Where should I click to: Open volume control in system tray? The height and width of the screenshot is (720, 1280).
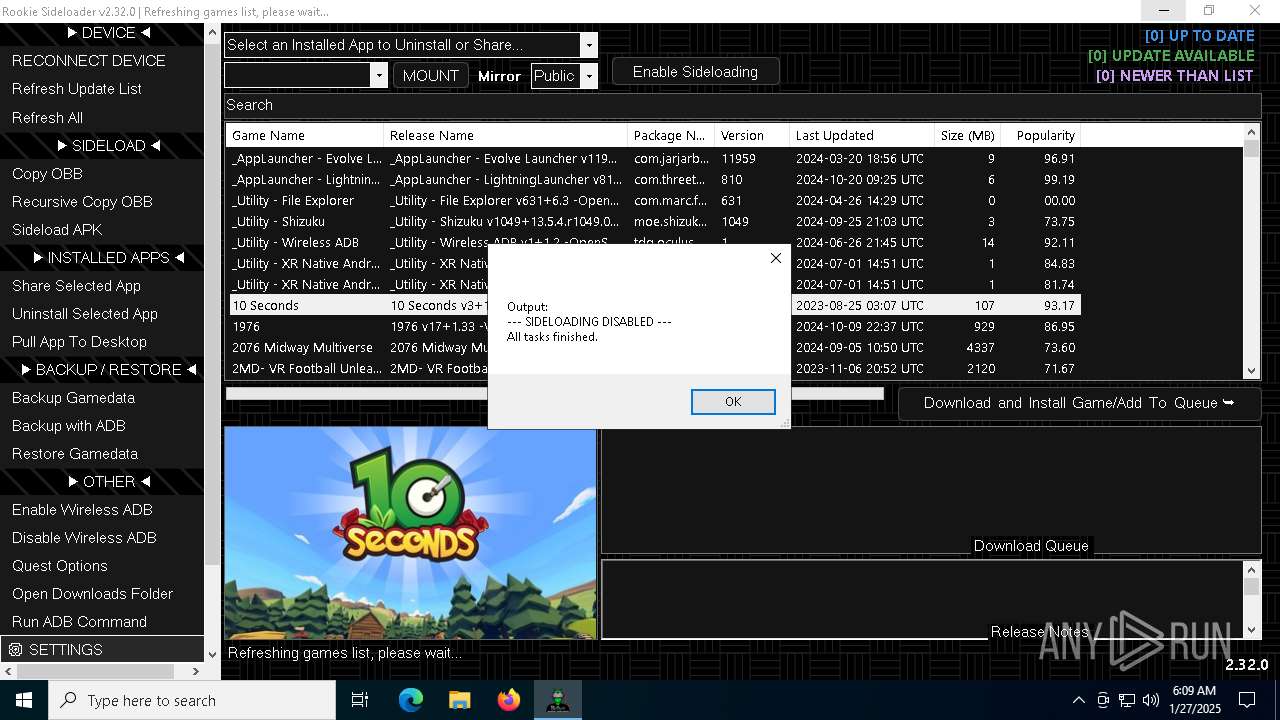pyautogui.click(x=1150, y=700)
